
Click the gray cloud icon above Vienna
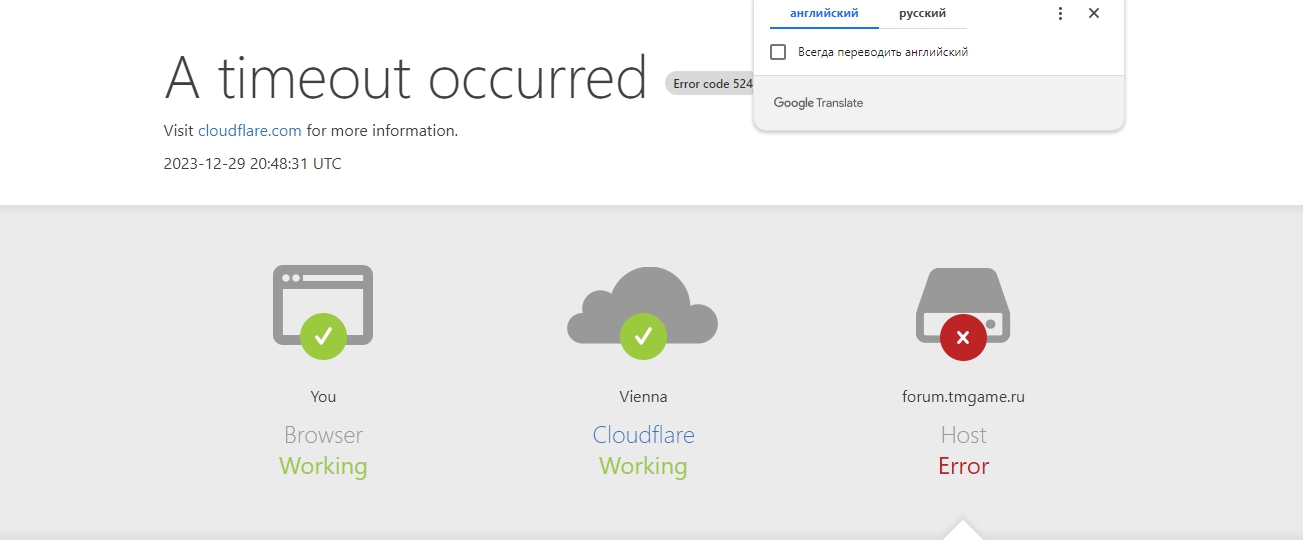642,298
